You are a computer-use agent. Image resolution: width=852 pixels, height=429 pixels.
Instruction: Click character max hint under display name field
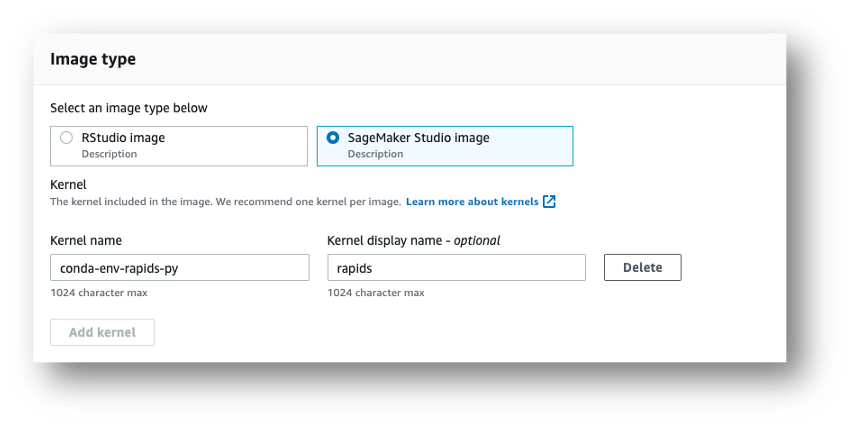(x=376, y=293)
